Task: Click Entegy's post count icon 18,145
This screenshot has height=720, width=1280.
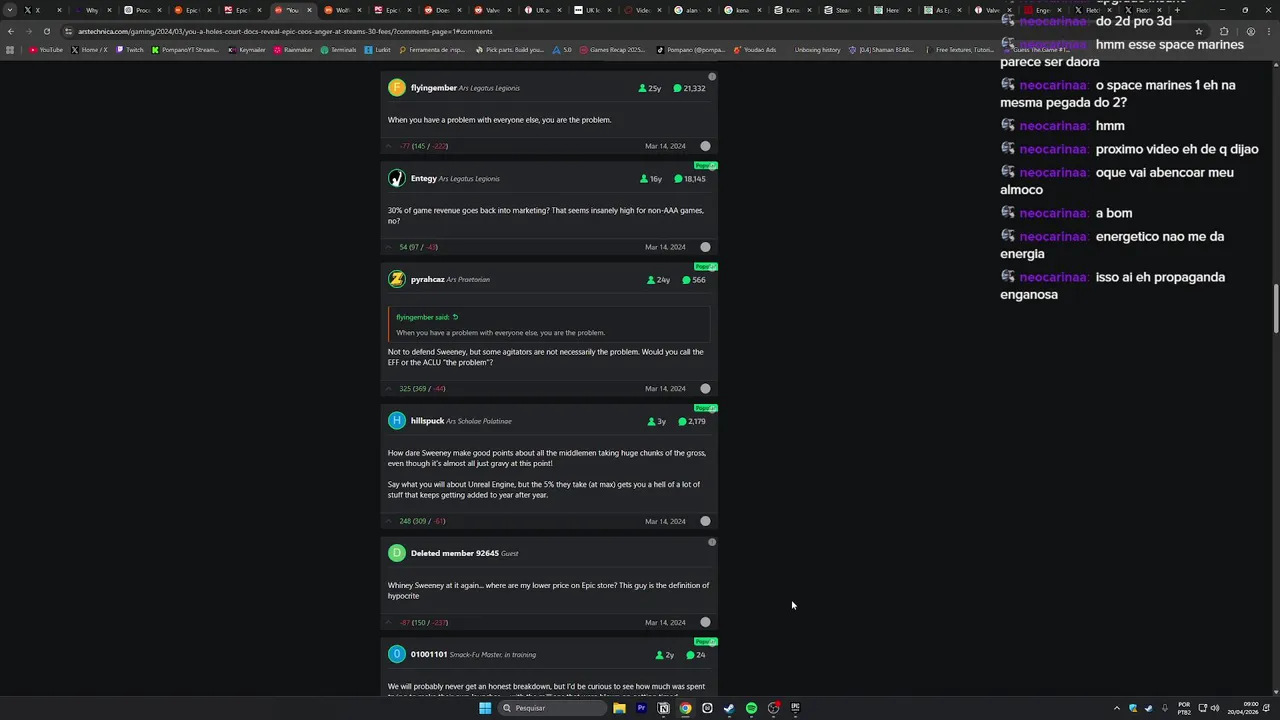Action: point(678,179)
